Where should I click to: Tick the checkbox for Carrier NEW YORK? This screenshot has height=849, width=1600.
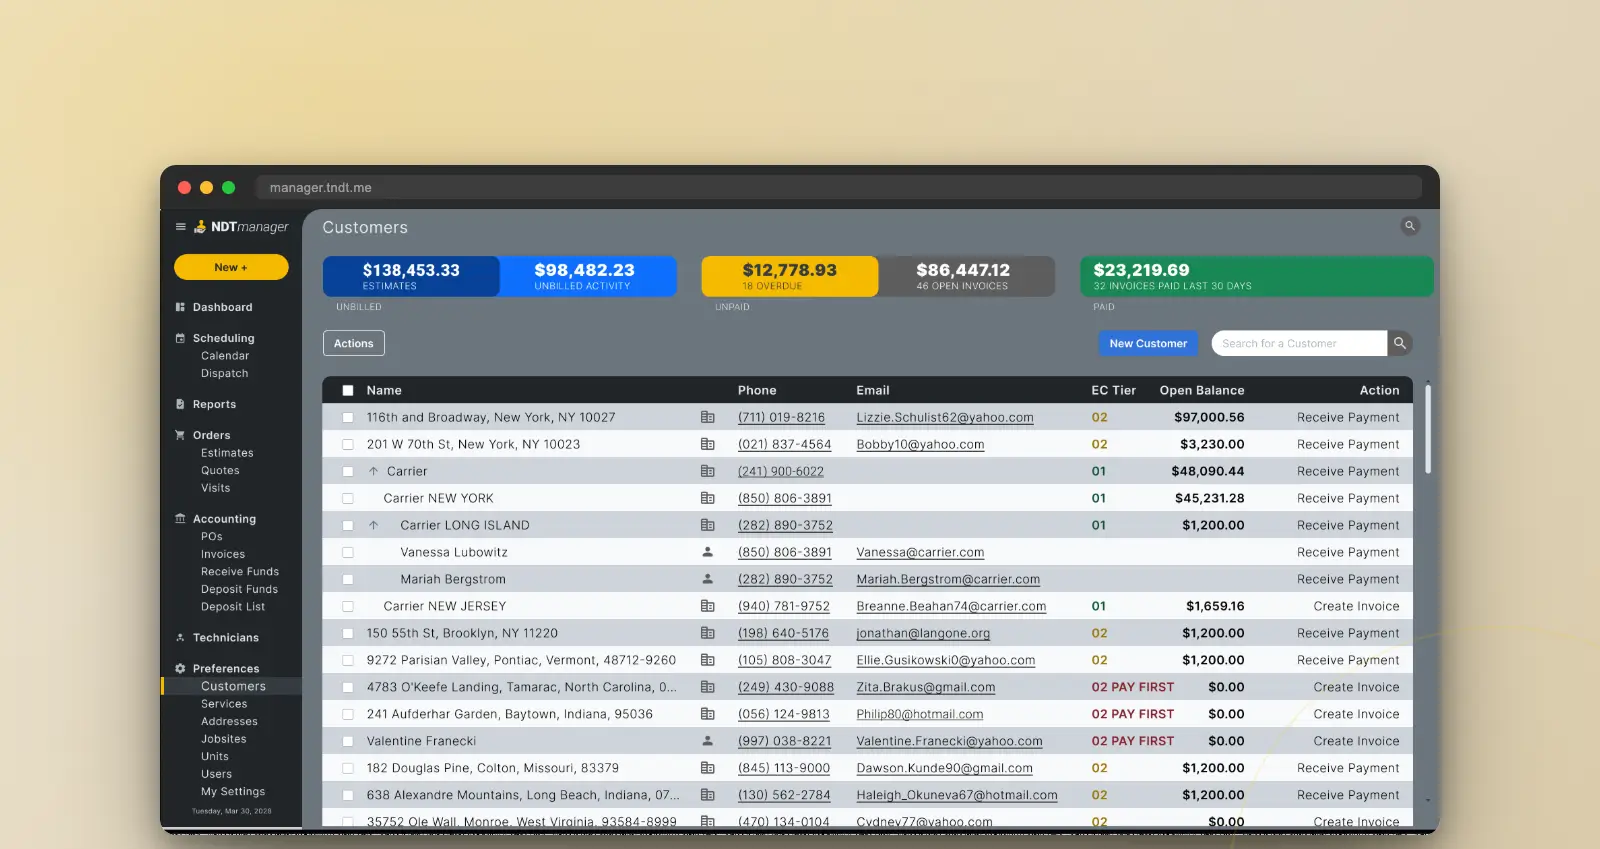[348, 499]
